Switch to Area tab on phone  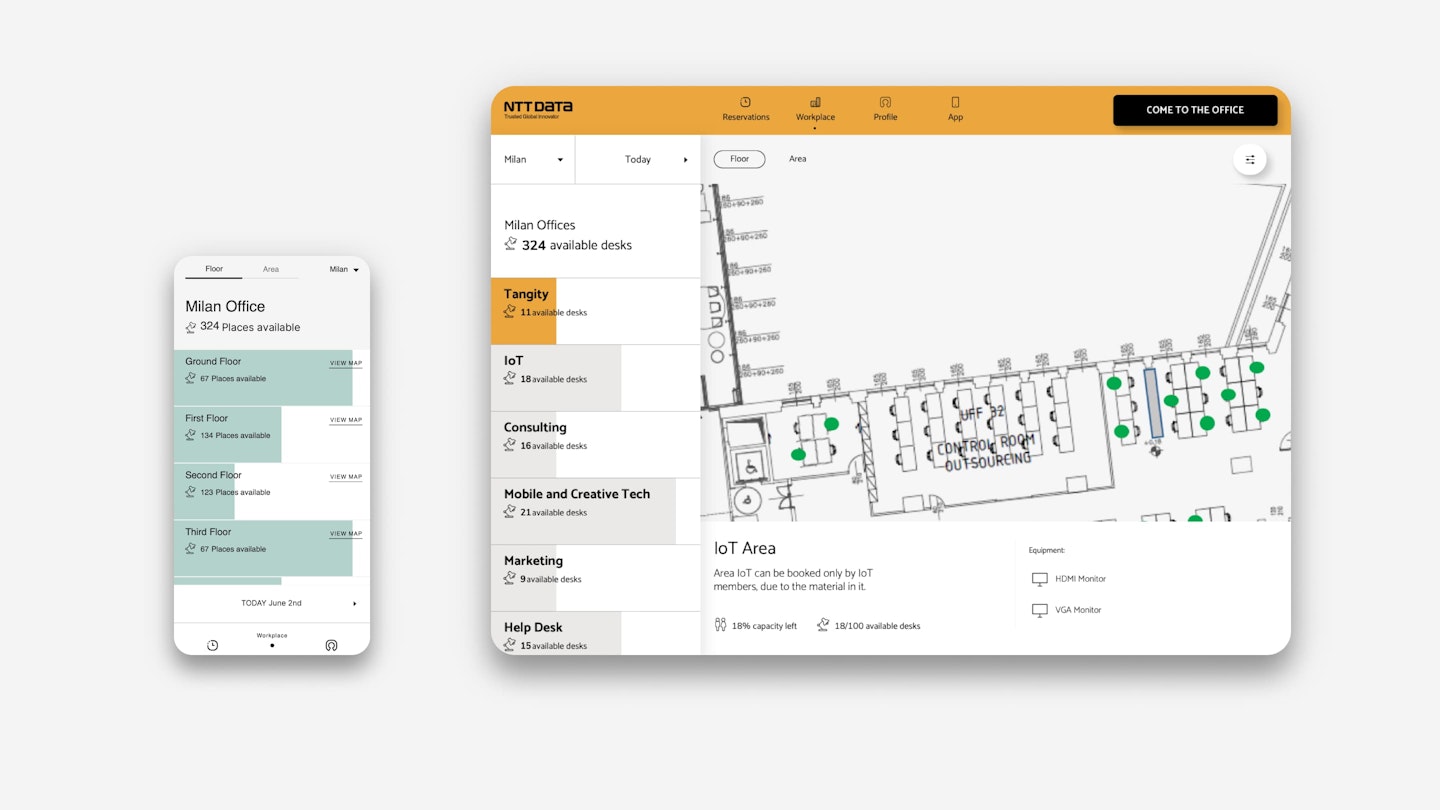pos(271,269)
